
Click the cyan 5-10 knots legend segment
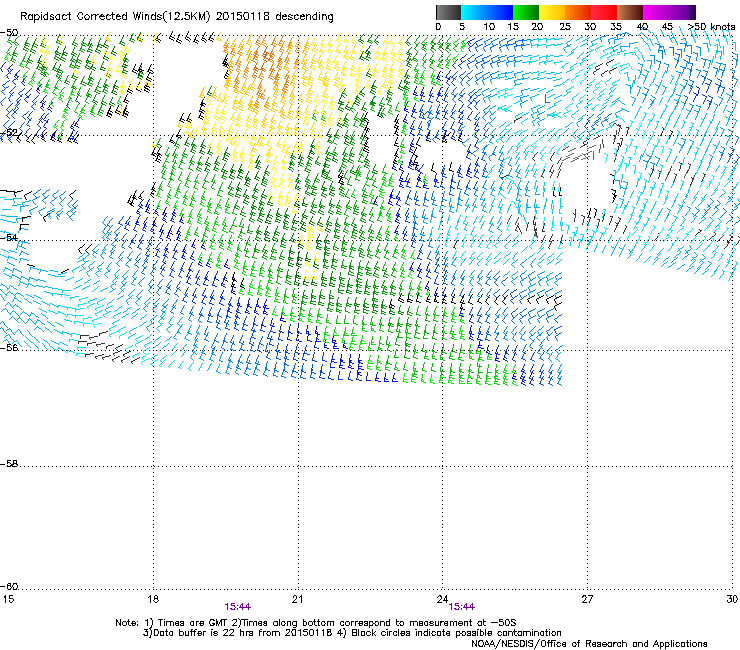[474, 12]
